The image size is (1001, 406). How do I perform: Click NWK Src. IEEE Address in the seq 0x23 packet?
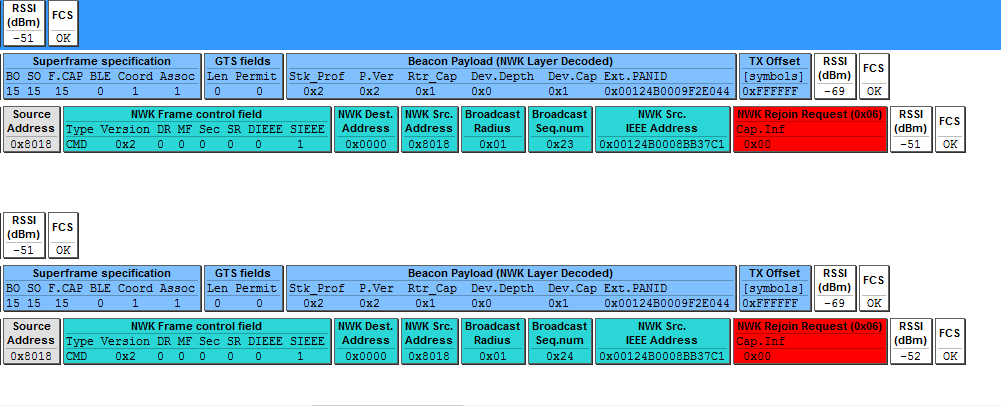click(663, 130)
